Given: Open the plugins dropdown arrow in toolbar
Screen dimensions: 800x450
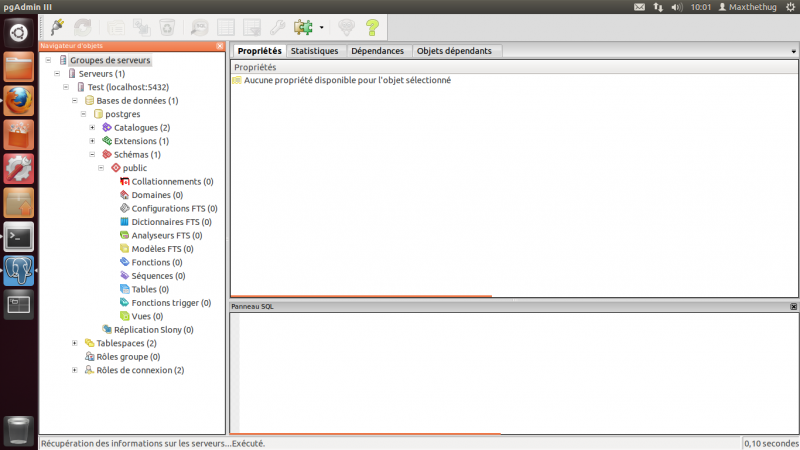Looking at the screenshot, I should point(321,27).
